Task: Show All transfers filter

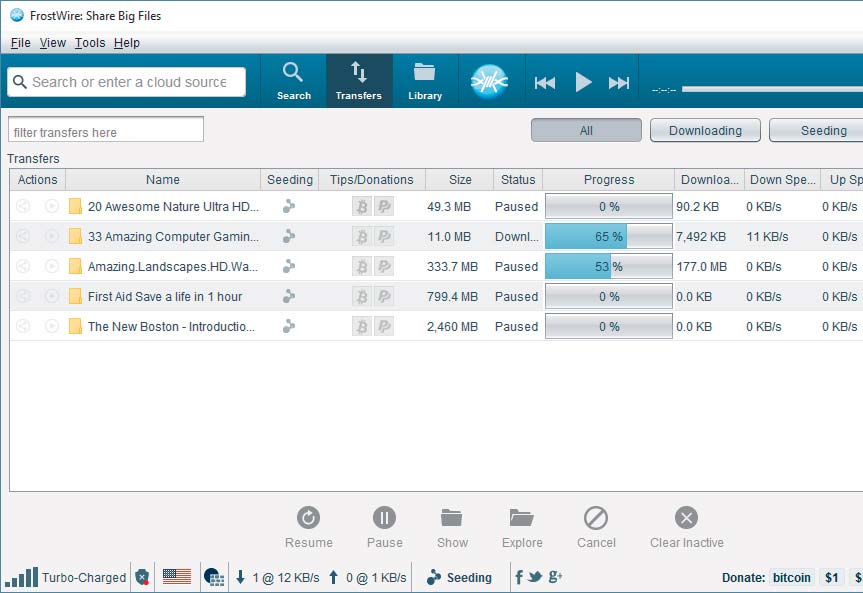Action: coord(586,130)
